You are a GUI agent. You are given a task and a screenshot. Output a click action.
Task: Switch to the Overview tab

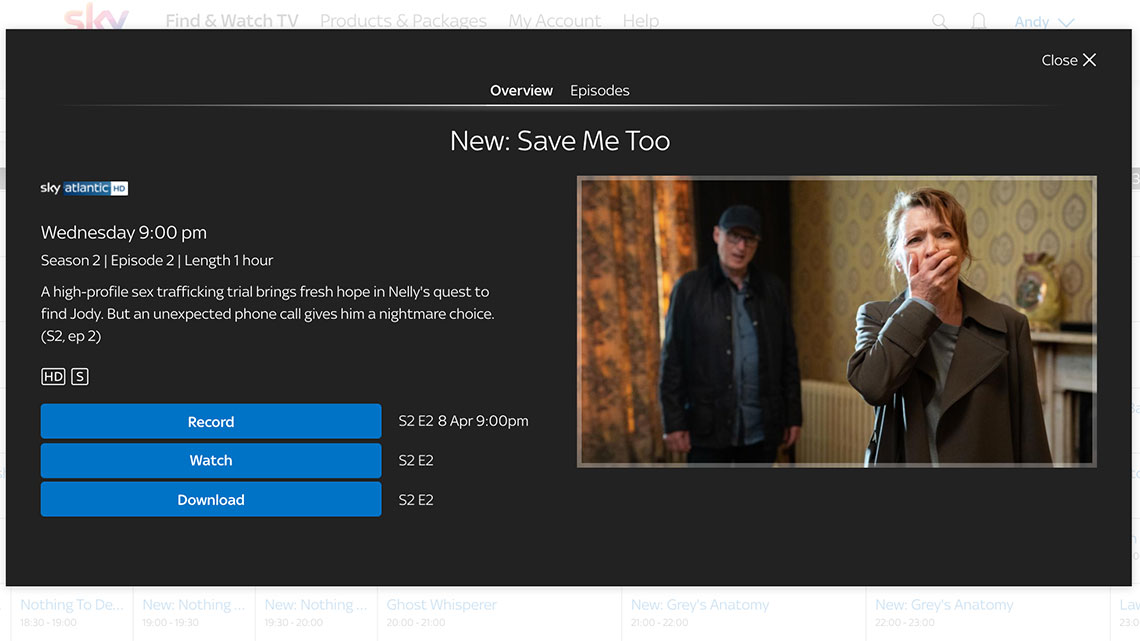[x=521, y=91]
